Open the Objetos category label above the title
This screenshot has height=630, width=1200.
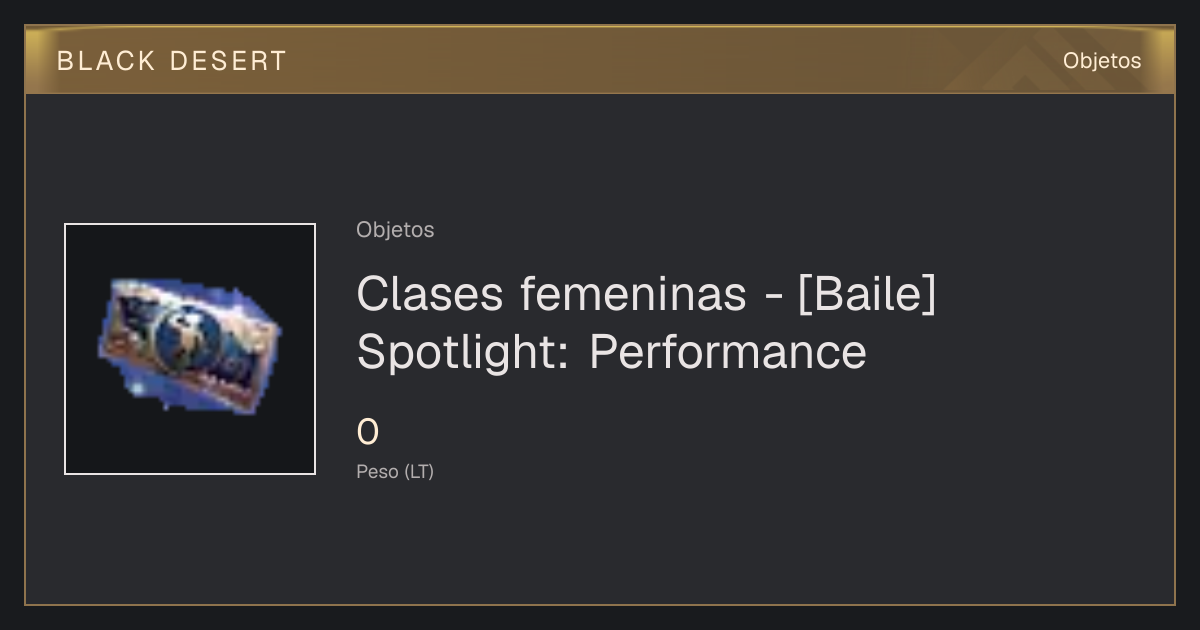pos(395,230)
